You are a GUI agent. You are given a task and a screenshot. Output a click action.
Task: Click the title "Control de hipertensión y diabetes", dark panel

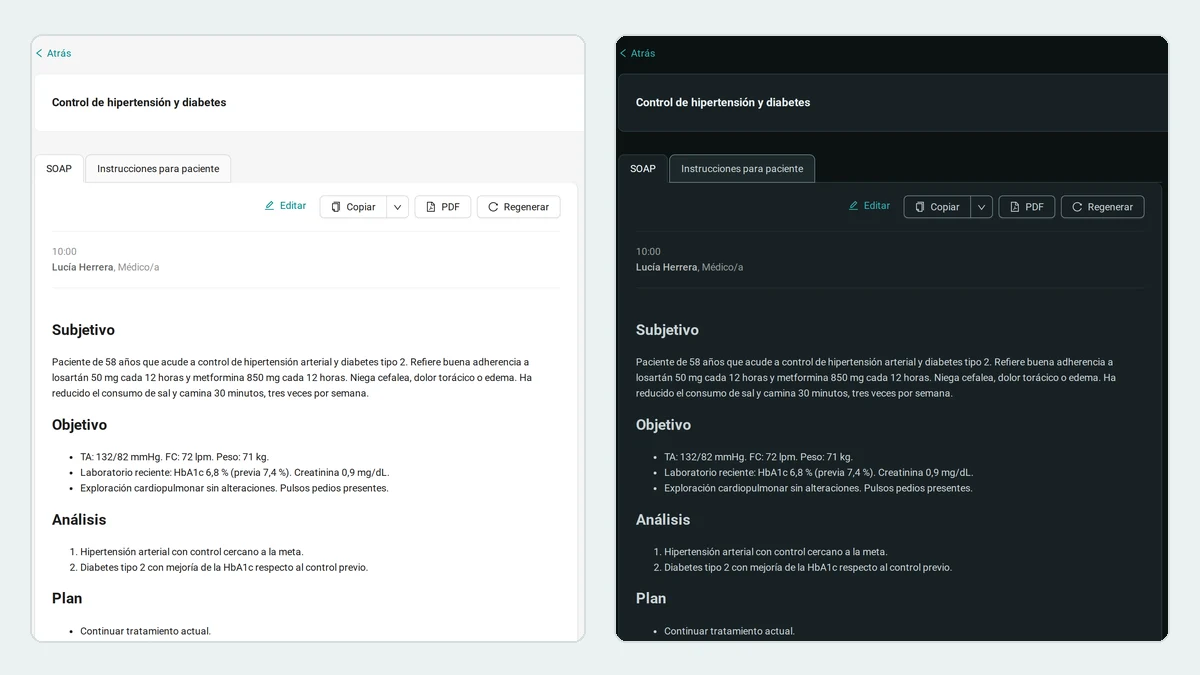(x=723, y=102)
